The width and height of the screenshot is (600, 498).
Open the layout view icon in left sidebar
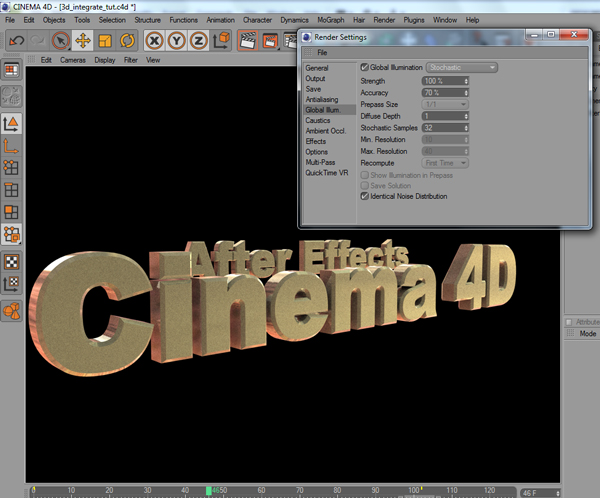point(11,70)
